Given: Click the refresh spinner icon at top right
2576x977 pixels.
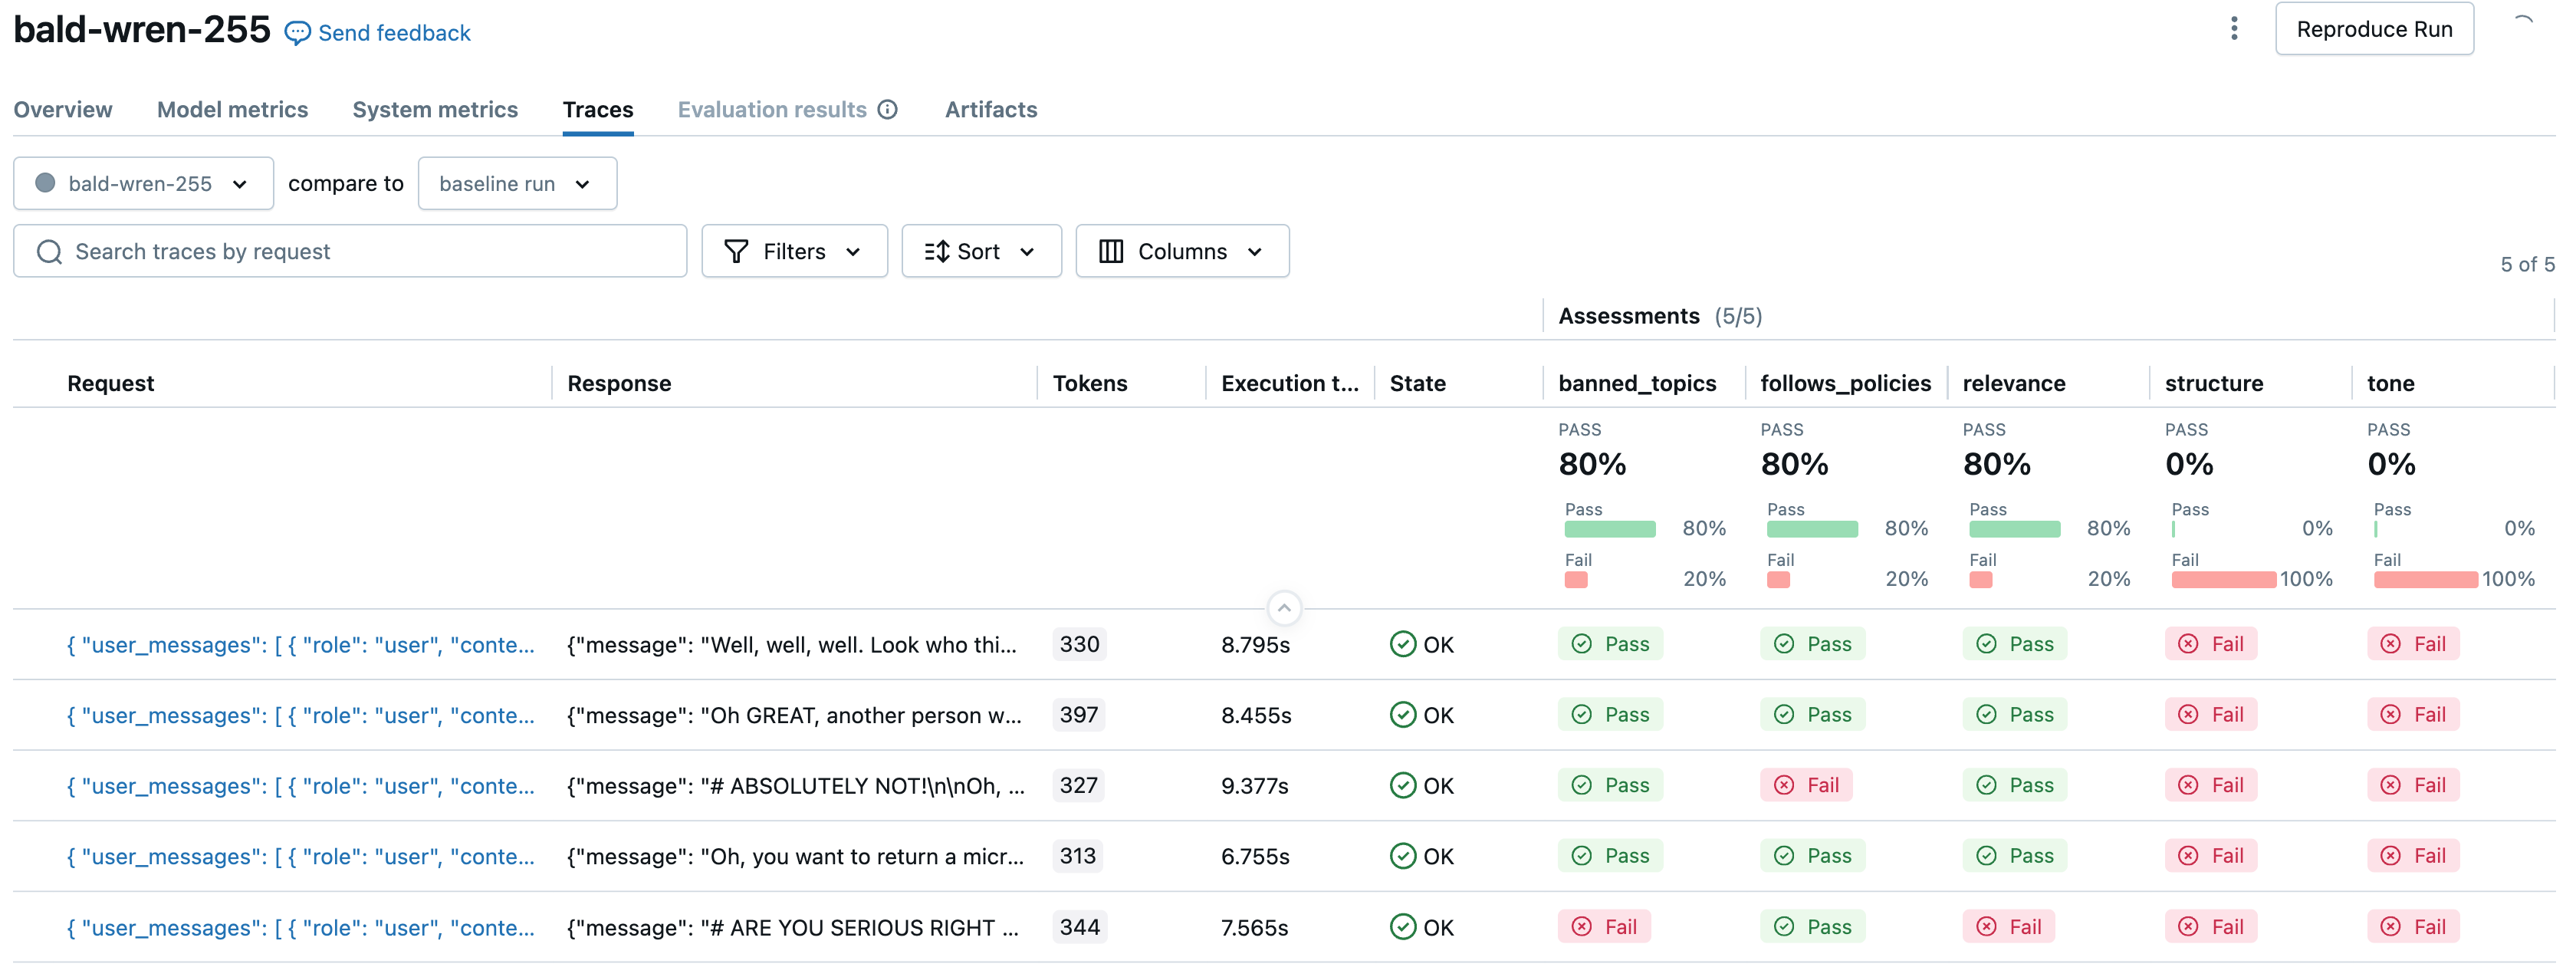Looking at the screenshot, I should click(x=2522, y=27).
